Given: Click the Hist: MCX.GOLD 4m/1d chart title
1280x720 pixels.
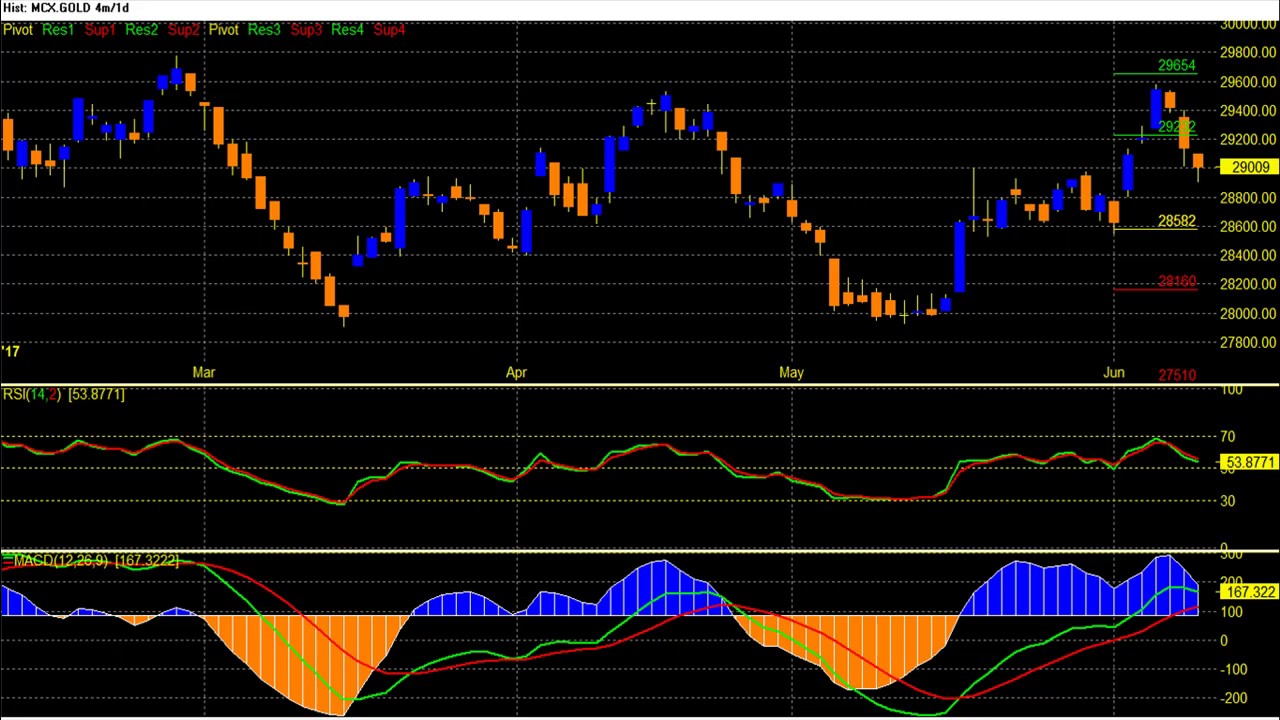Looking at the screenshot, I should pyautogui.click(x=66, y=8).
